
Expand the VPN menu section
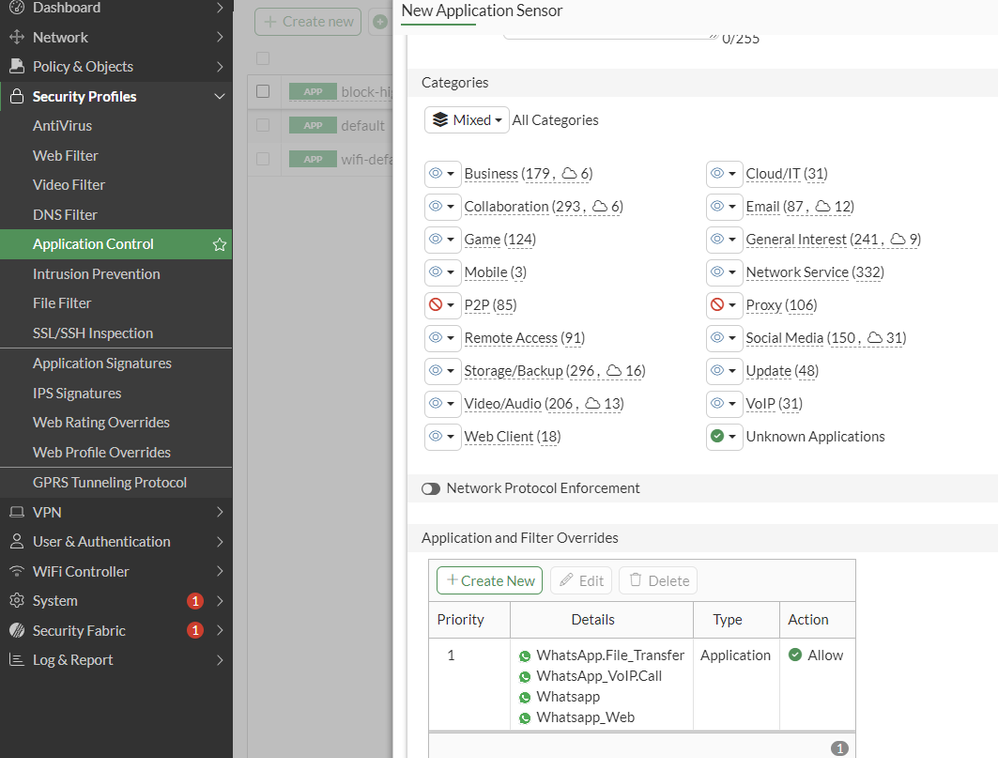click(116, 512)
